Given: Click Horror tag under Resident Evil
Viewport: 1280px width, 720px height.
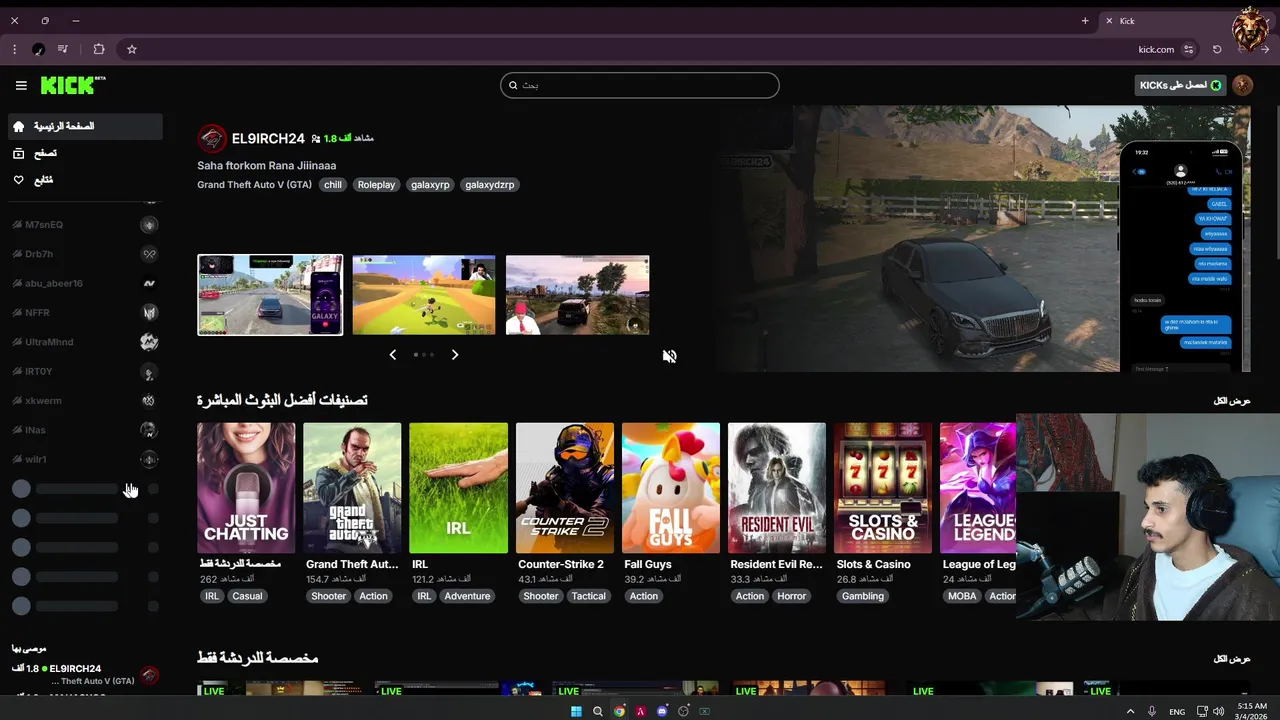Looking at the screenshot, I should (x=791, y=596).
